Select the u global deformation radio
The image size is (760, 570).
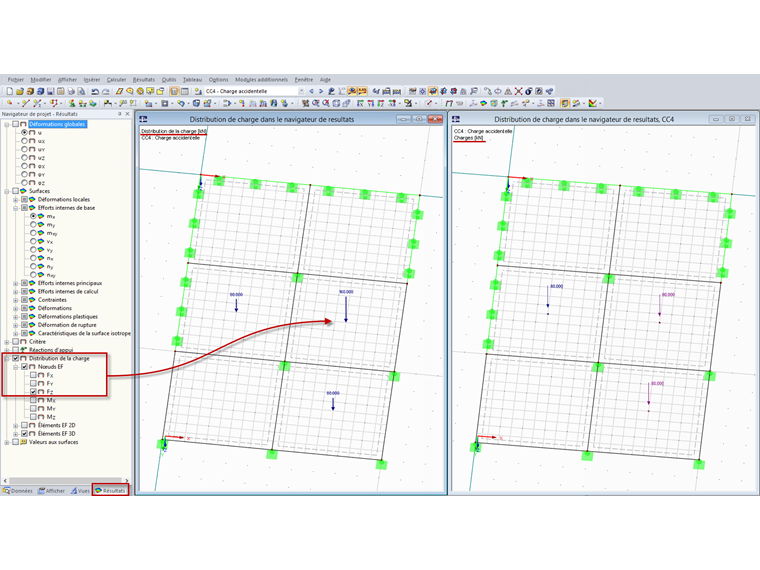(24, 132)
